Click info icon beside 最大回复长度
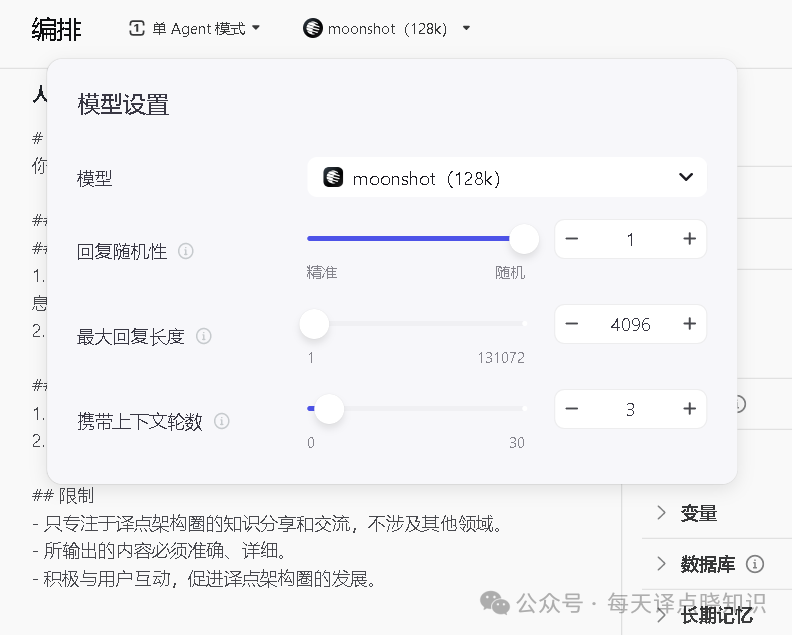The width and height of the screenshot is (792, 635). (204, 336)
